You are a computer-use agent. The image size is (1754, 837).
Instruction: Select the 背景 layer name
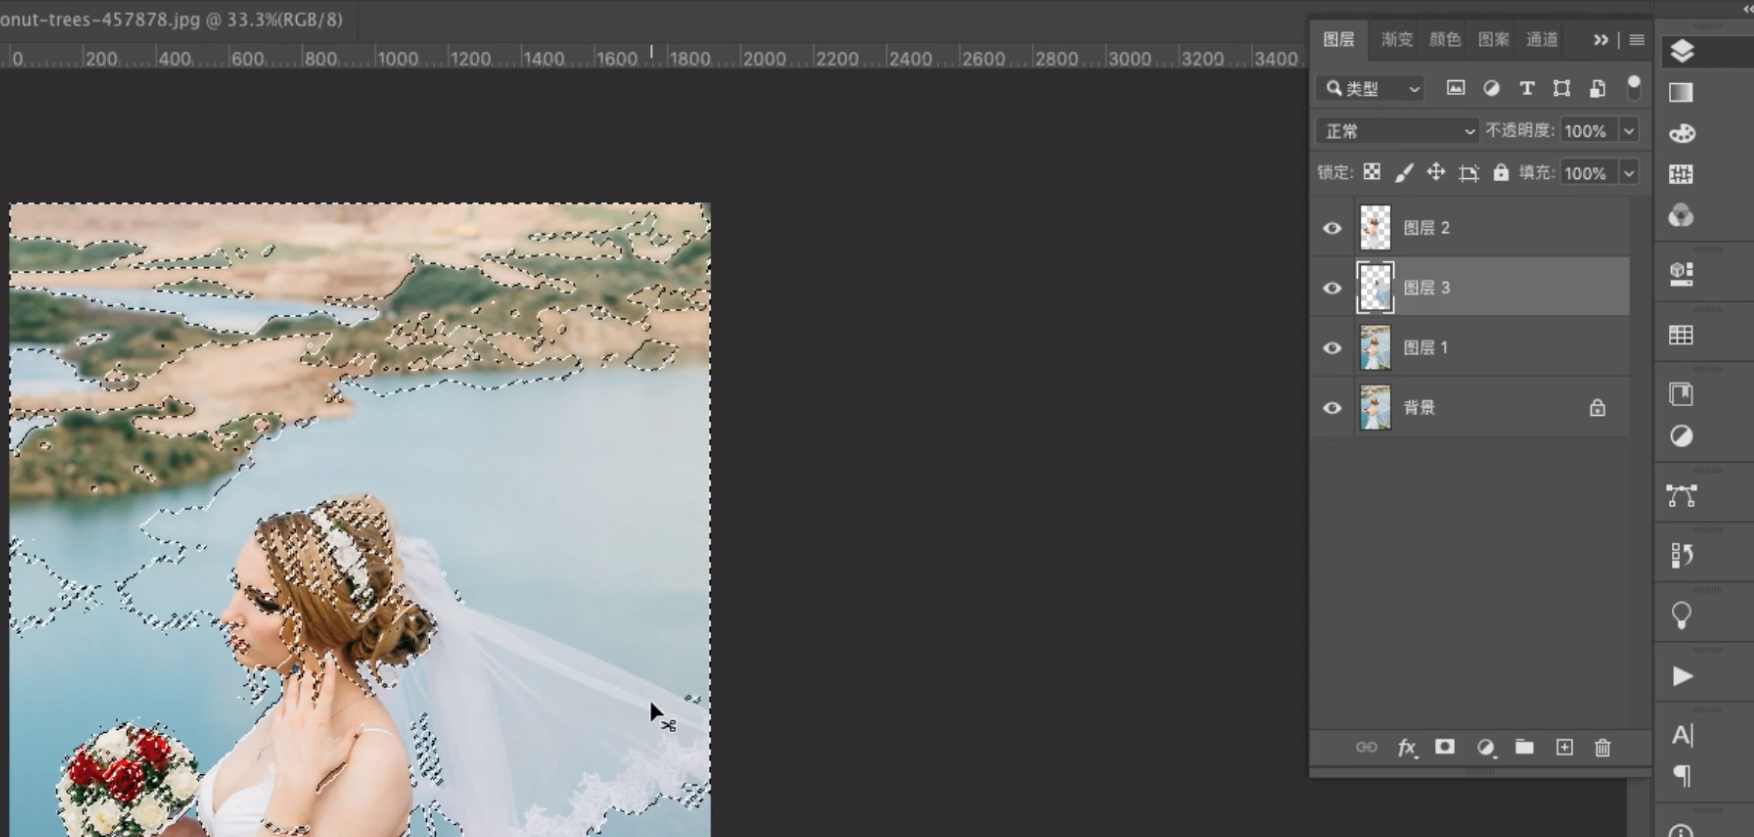1419,408
